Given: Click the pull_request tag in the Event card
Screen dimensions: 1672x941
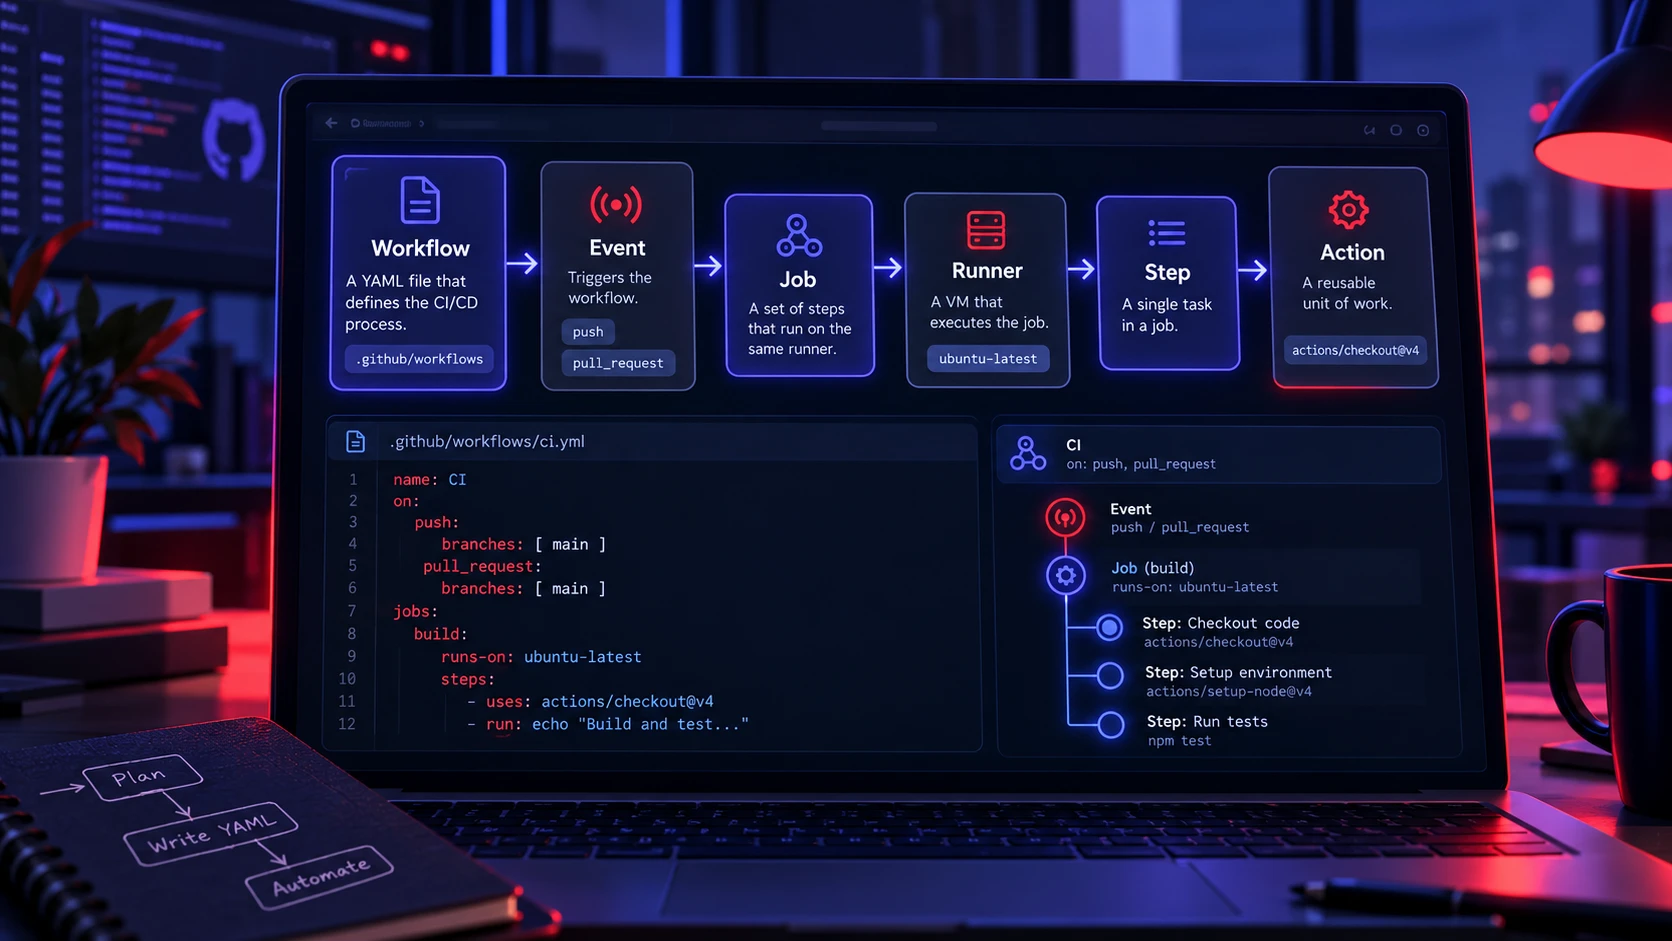Looking at the screenshot, I should [618, 363].
